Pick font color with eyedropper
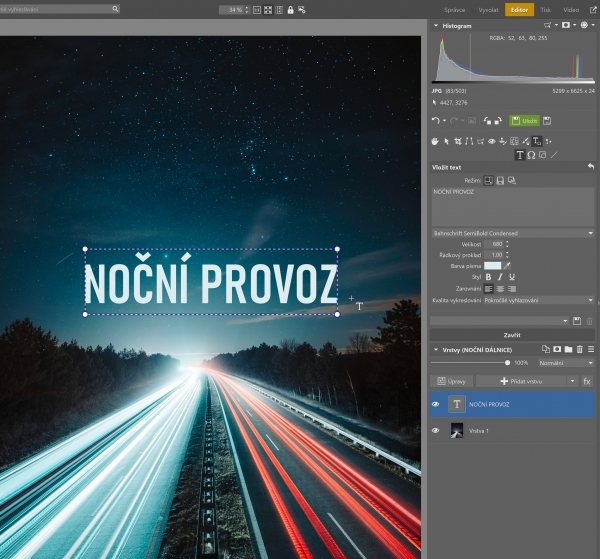 coord(507,266)
